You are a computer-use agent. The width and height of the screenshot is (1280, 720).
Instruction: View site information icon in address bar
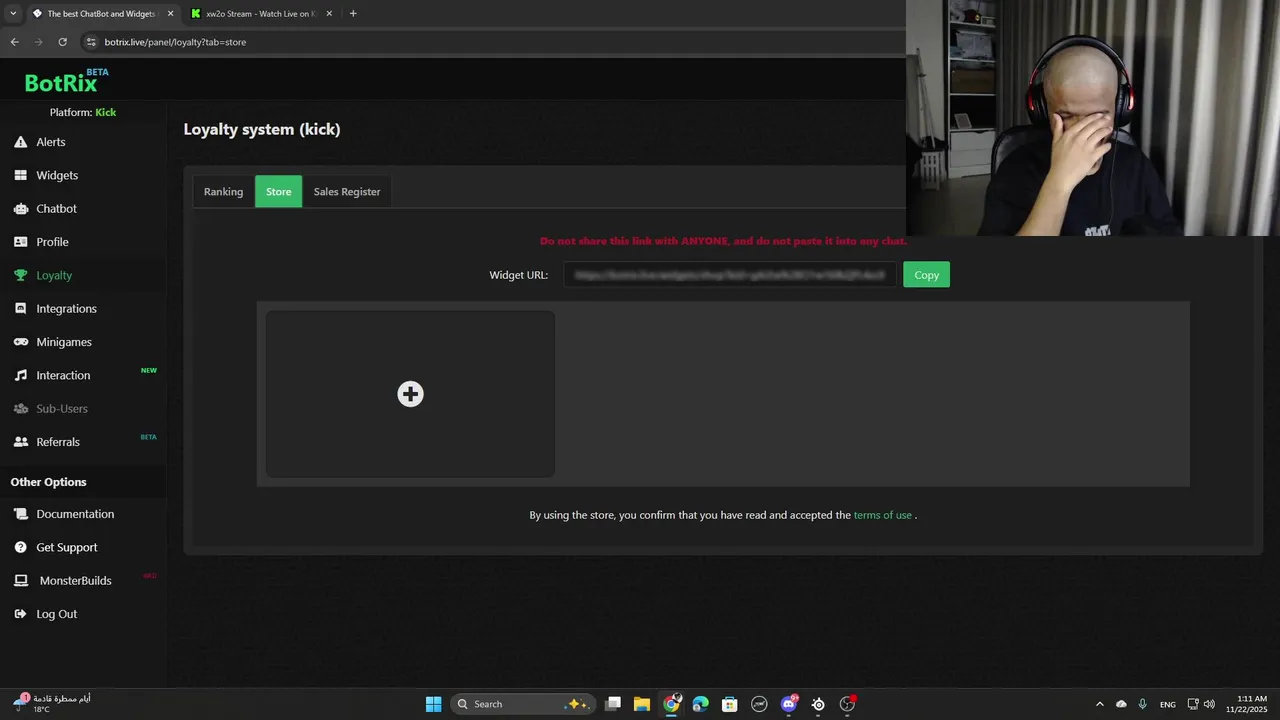pyautogui.click(x=91, y=42)
